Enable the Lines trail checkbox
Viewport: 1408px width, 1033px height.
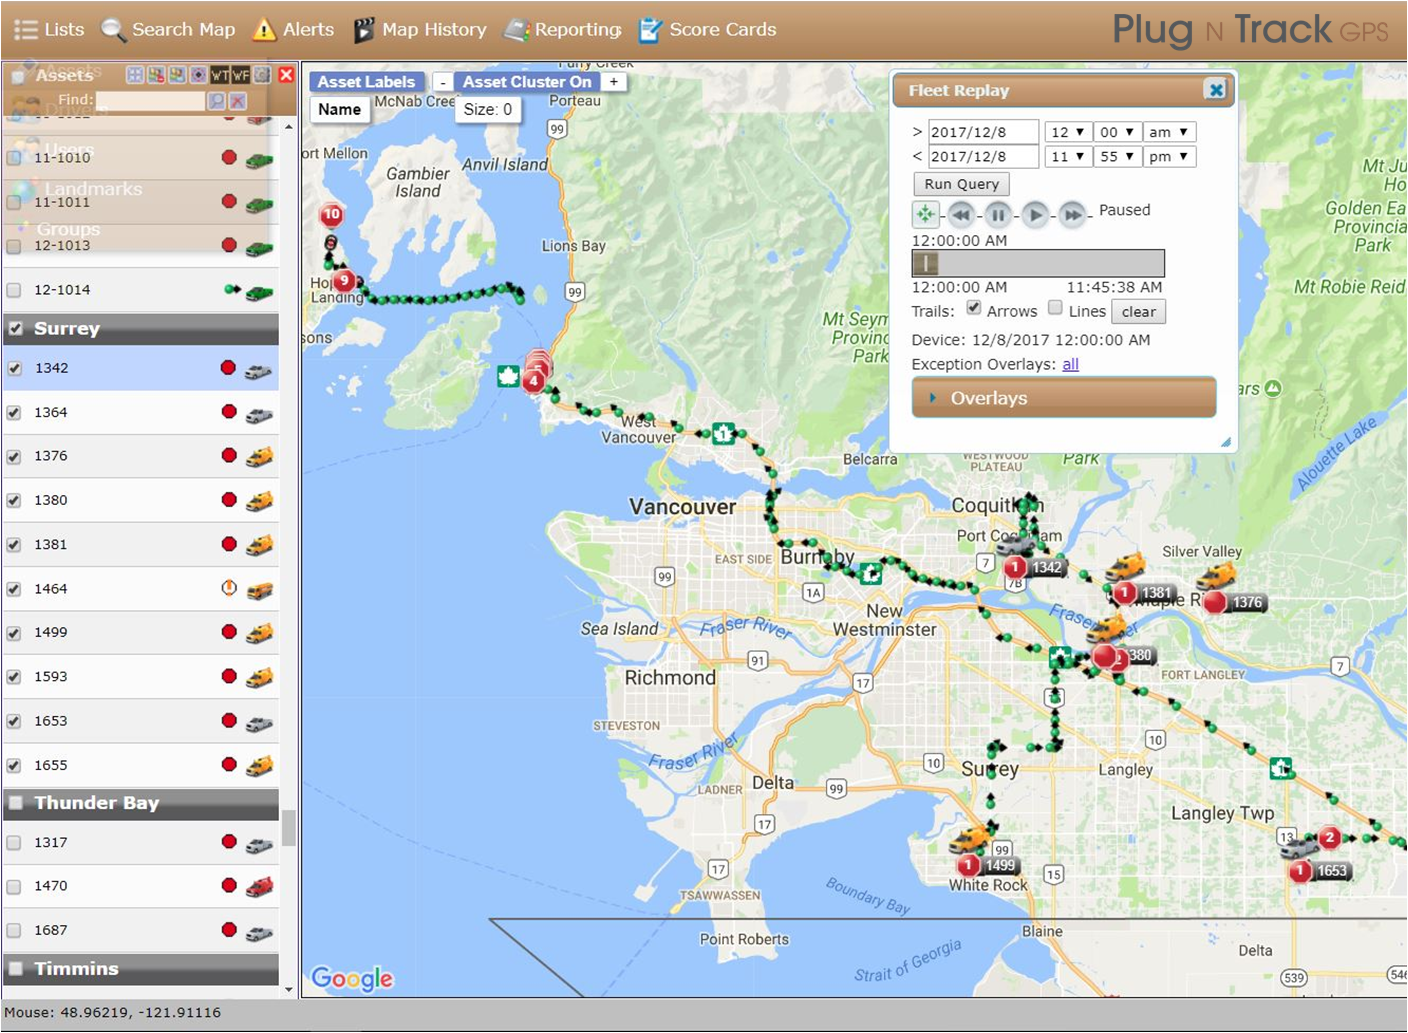1055,309
